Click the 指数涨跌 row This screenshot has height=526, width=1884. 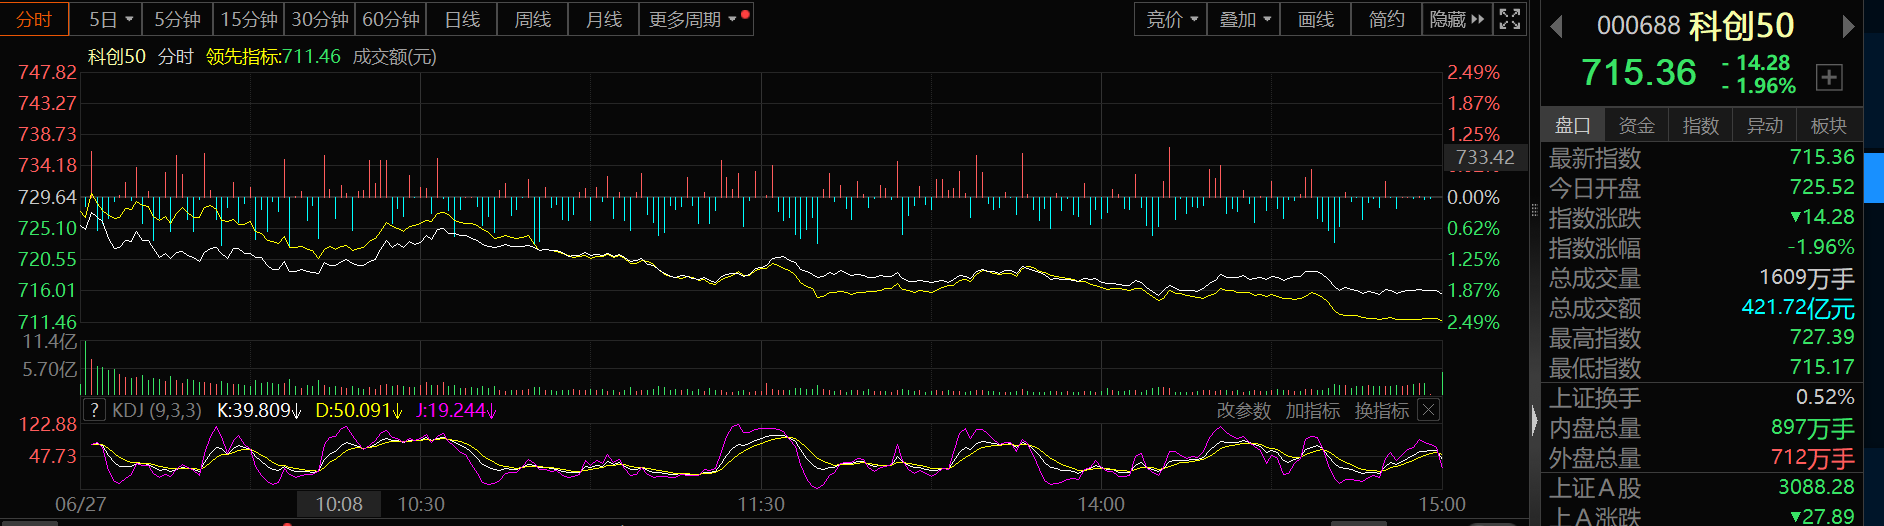point(1701,218)
